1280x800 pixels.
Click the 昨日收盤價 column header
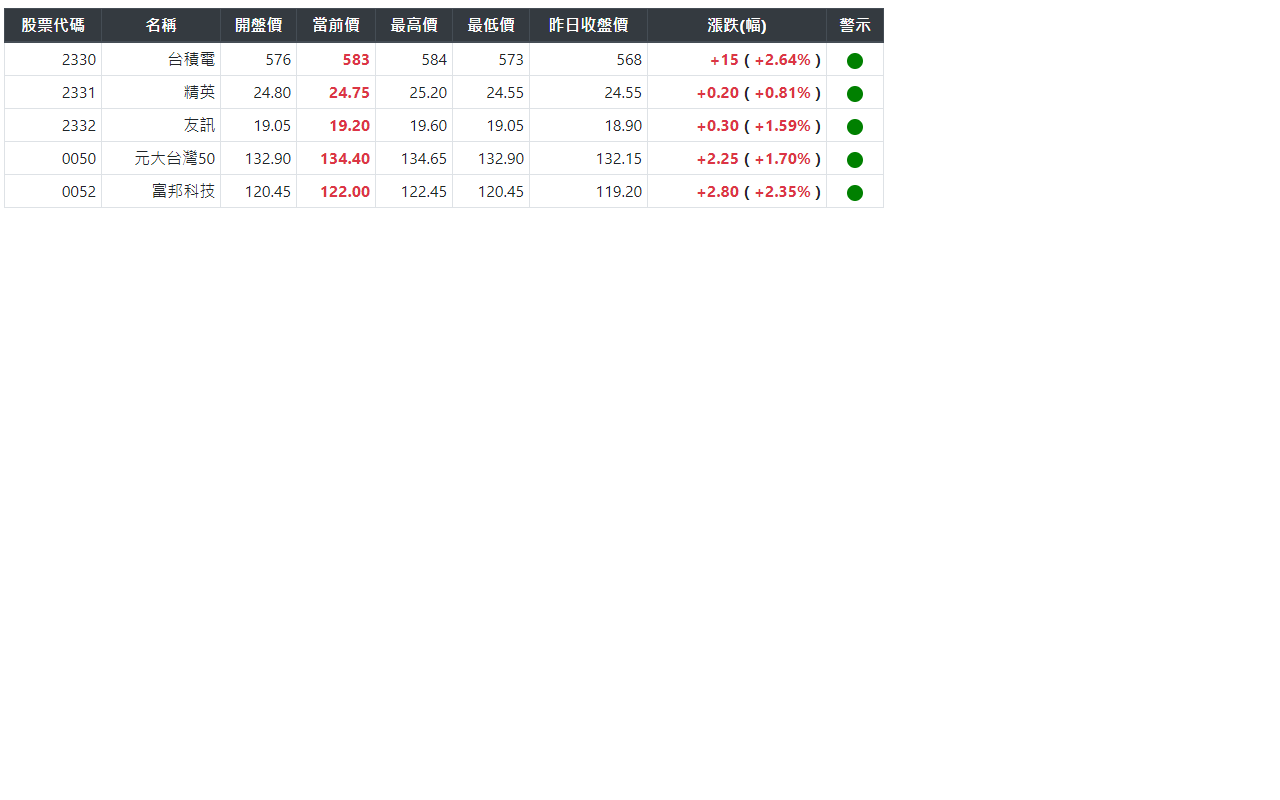[588, 25]
